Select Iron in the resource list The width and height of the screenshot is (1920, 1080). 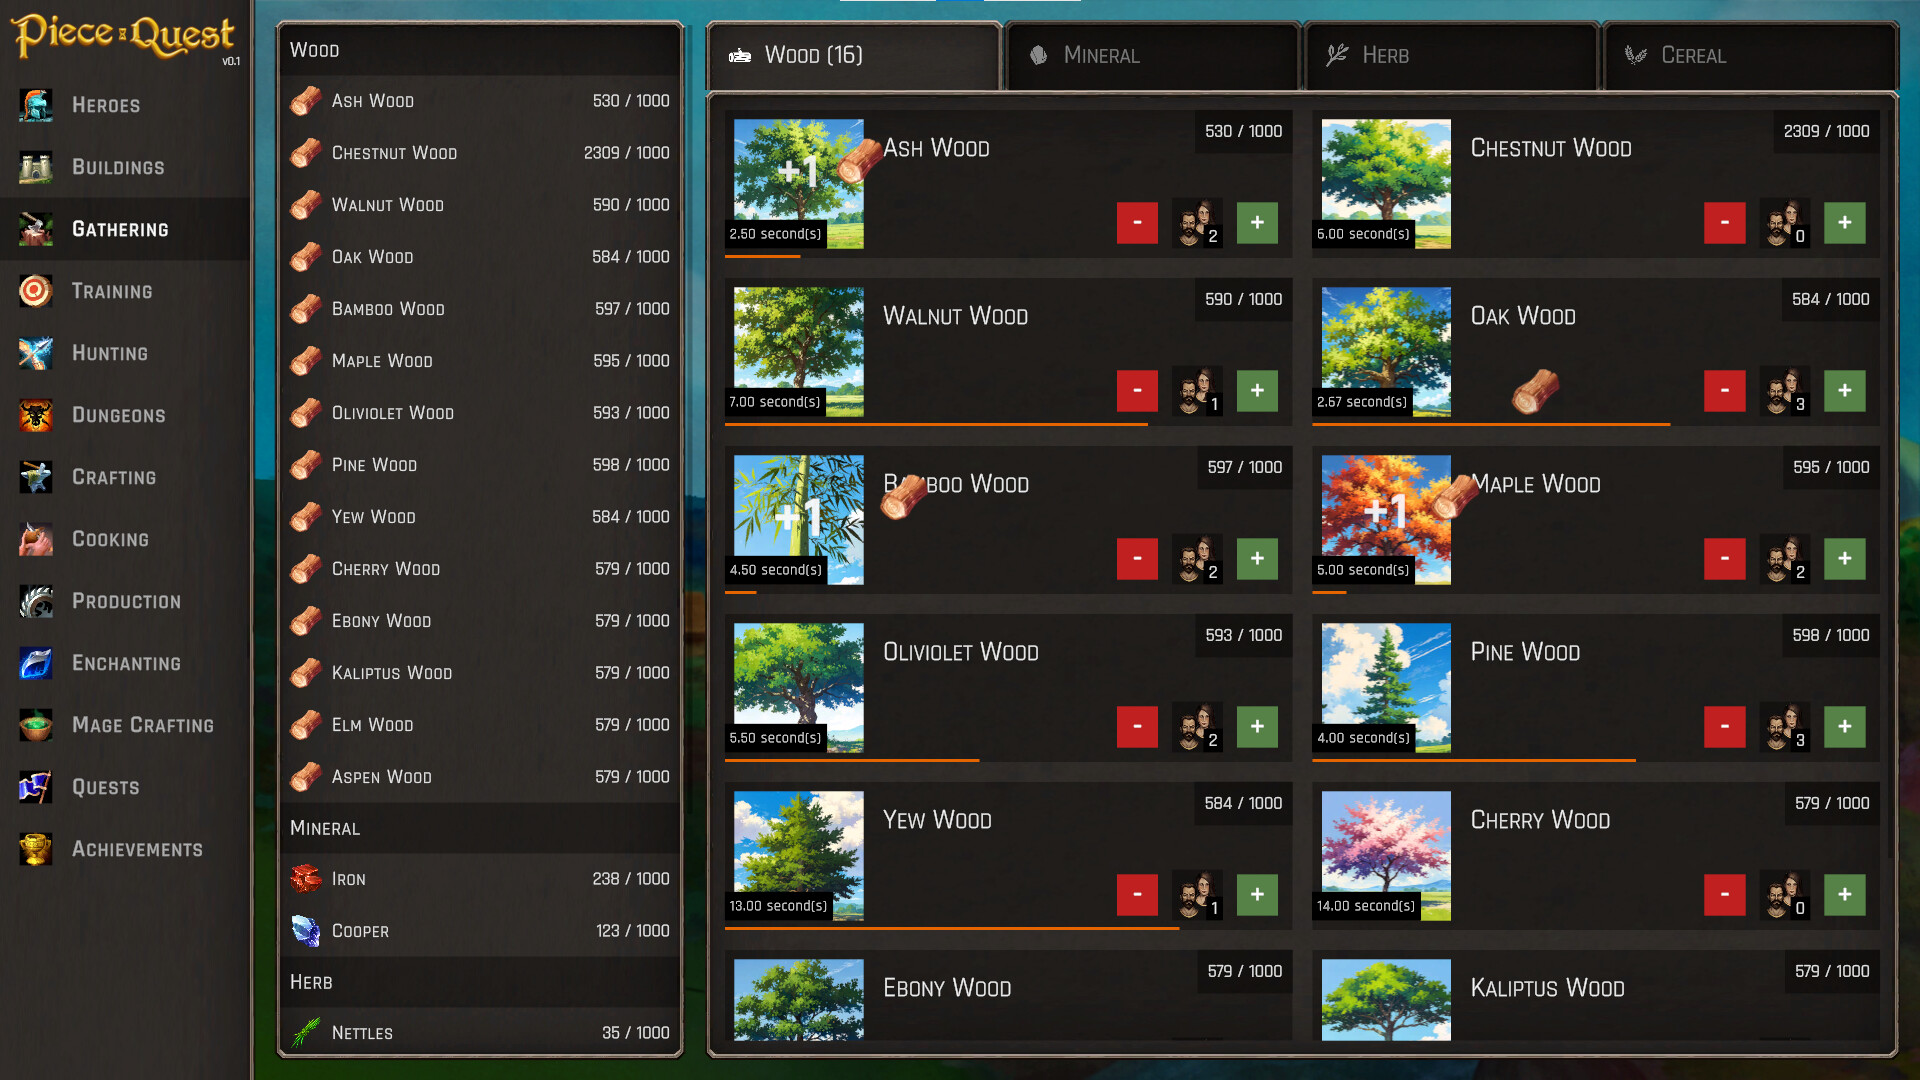(480, 879)
